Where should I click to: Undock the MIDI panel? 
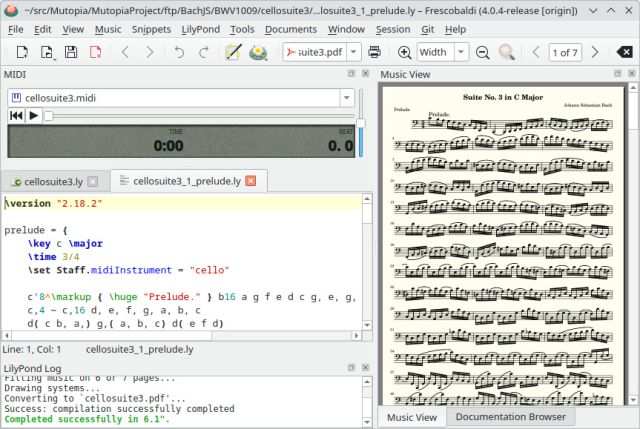(x=351, y=73)
